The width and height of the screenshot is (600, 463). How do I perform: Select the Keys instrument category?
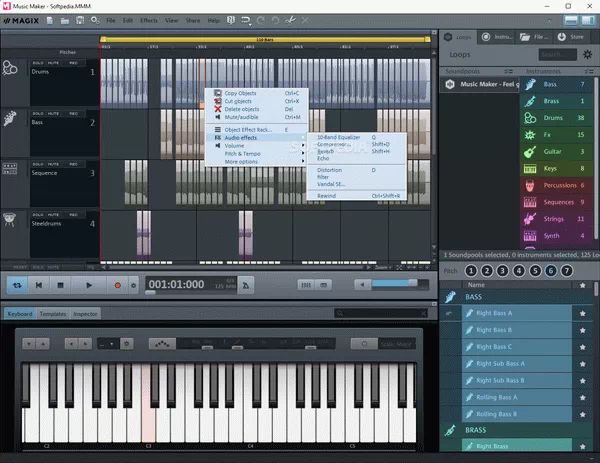pyautogui.click(x=556, y=168)
